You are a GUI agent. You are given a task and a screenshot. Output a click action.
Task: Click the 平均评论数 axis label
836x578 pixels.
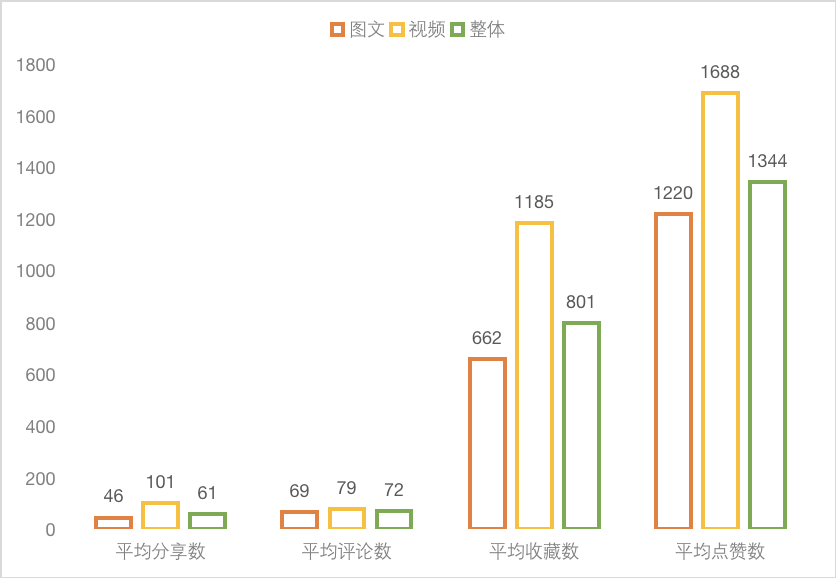pyautogui.click(x=347, y=551)
